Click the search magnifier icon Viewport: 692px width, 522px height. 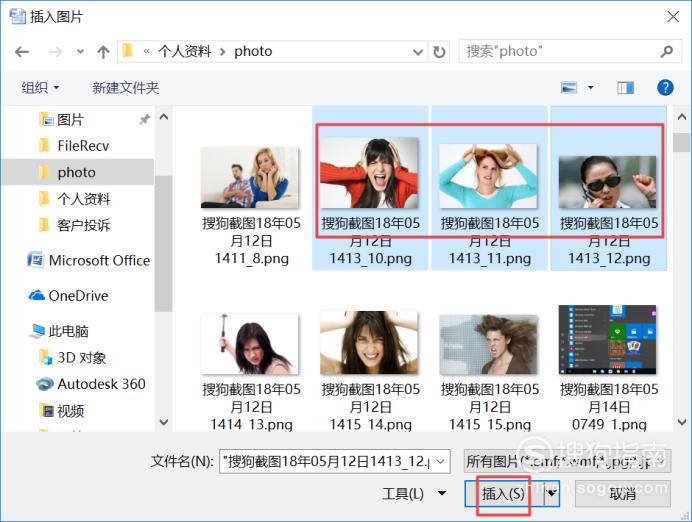[x=666, y=51]
